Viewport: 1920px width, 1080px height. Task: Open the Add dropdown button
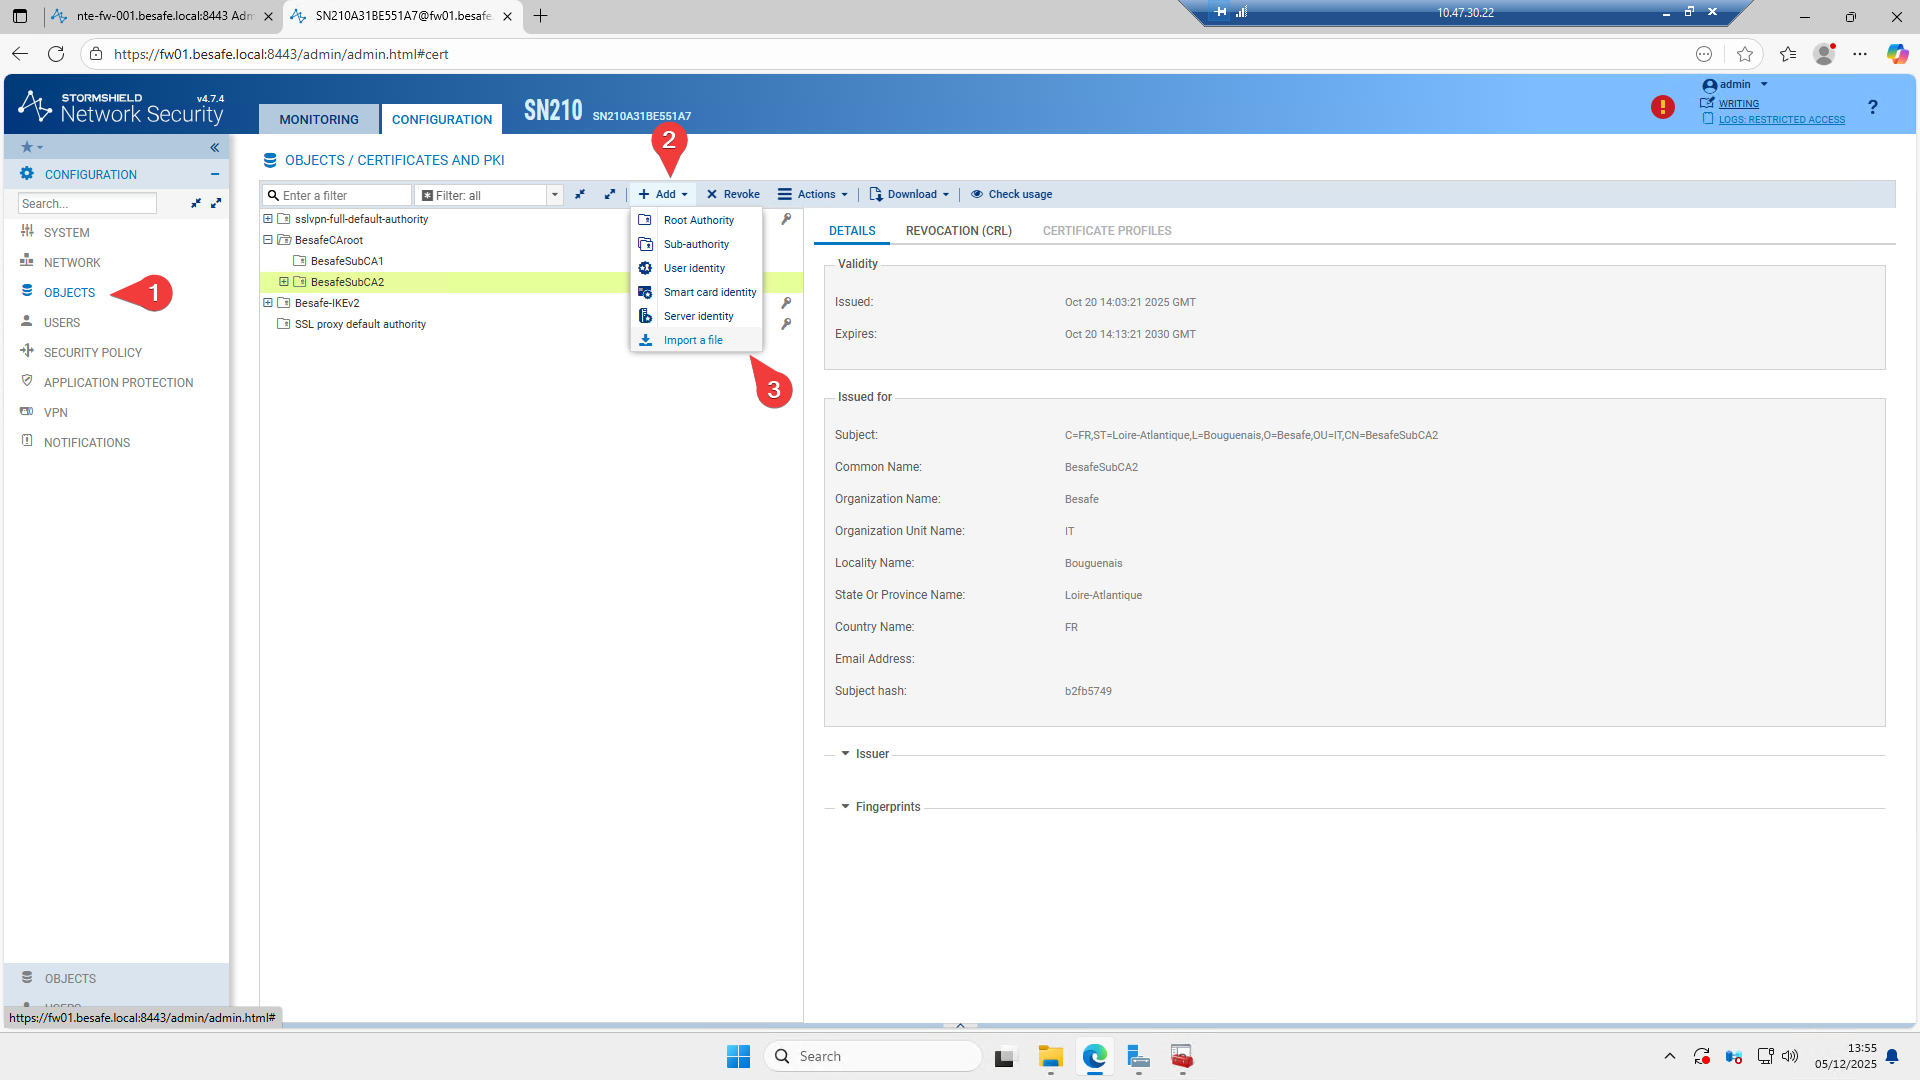(663, 194)
